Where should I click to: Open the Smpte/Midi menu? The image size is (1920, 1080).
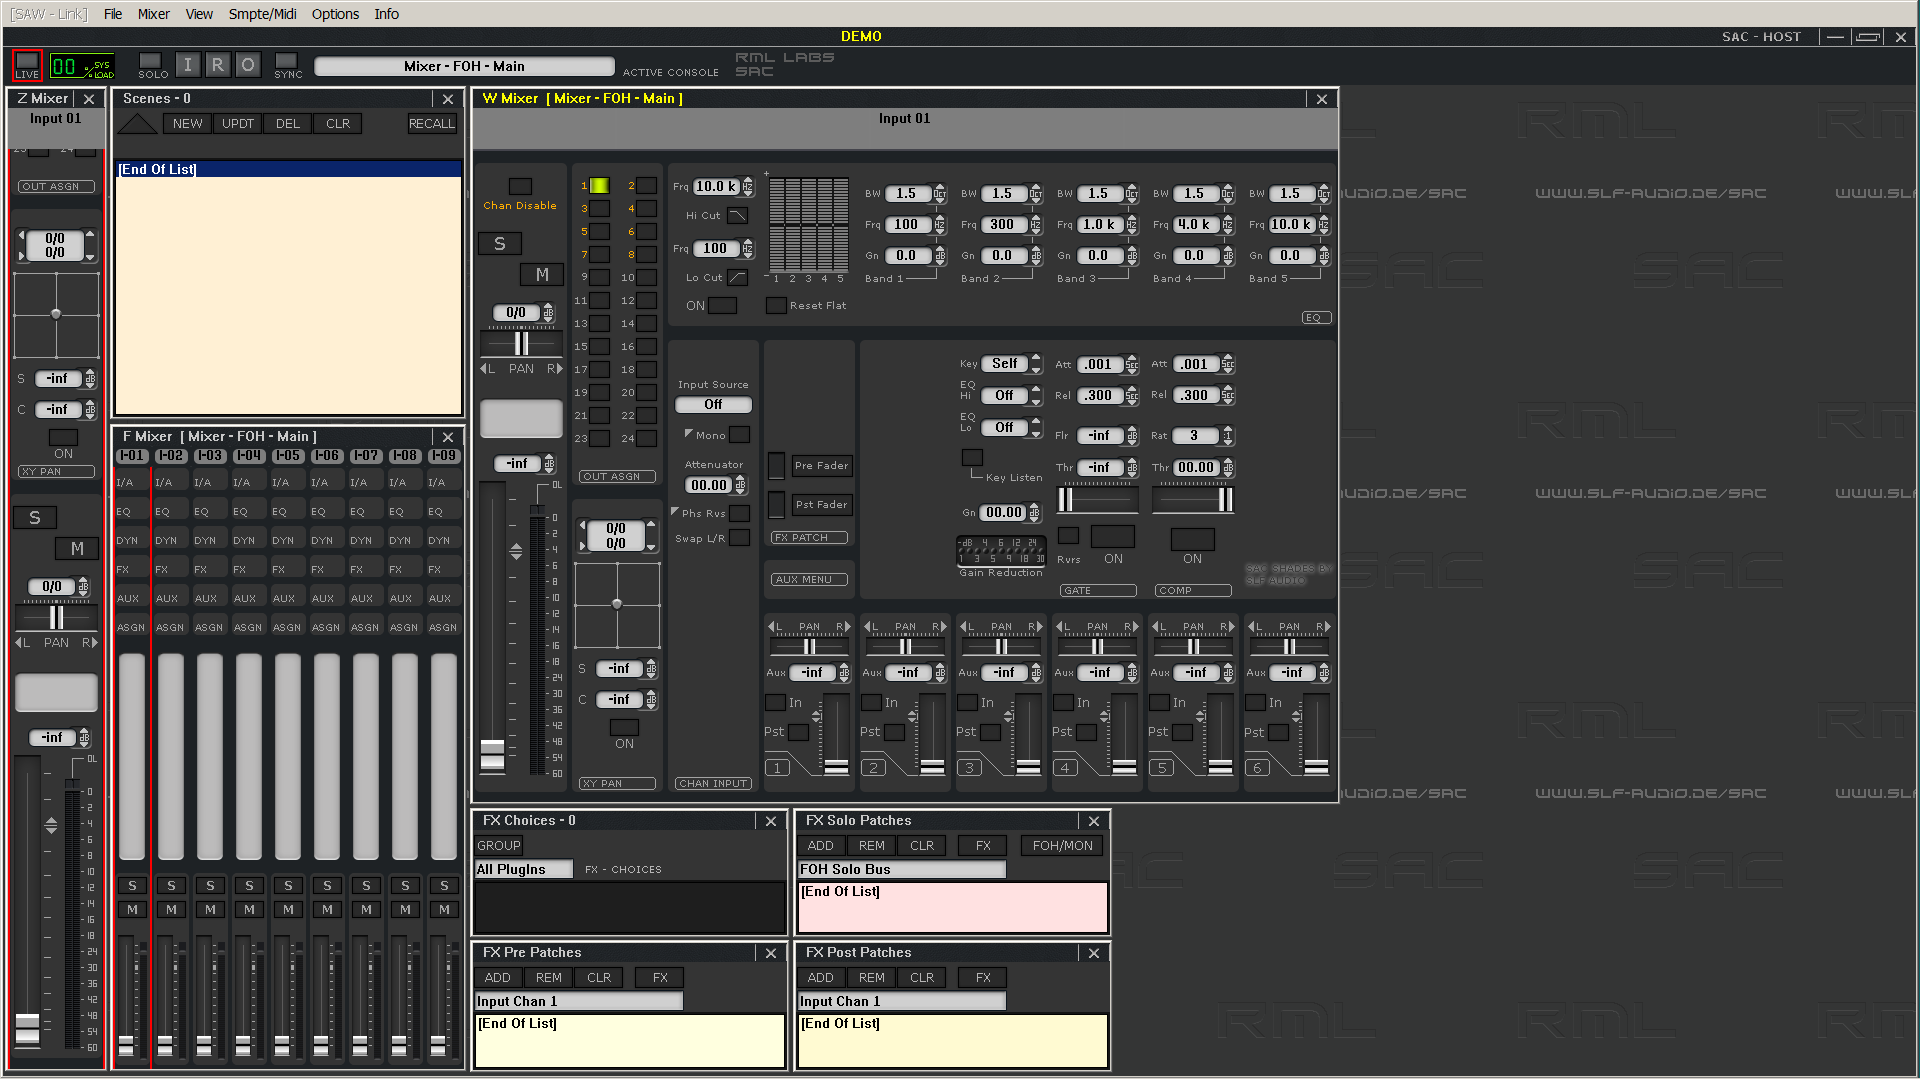pos(262,14)
